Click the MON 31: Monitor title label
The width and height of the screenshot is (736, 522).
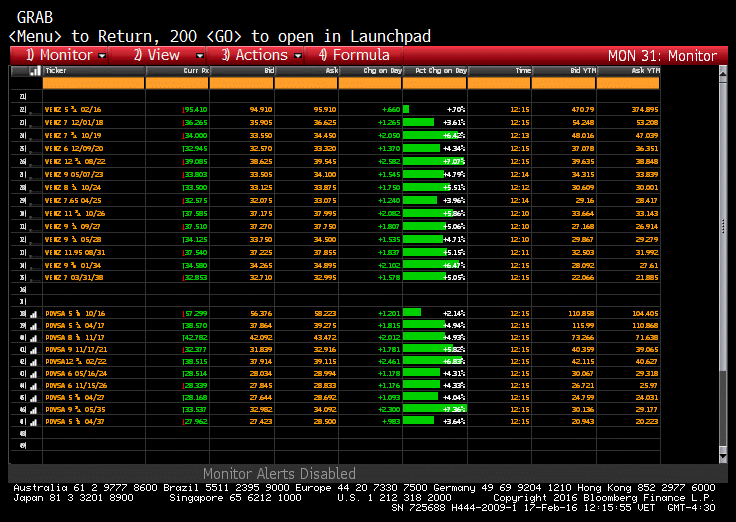click(x=662, y=56)
